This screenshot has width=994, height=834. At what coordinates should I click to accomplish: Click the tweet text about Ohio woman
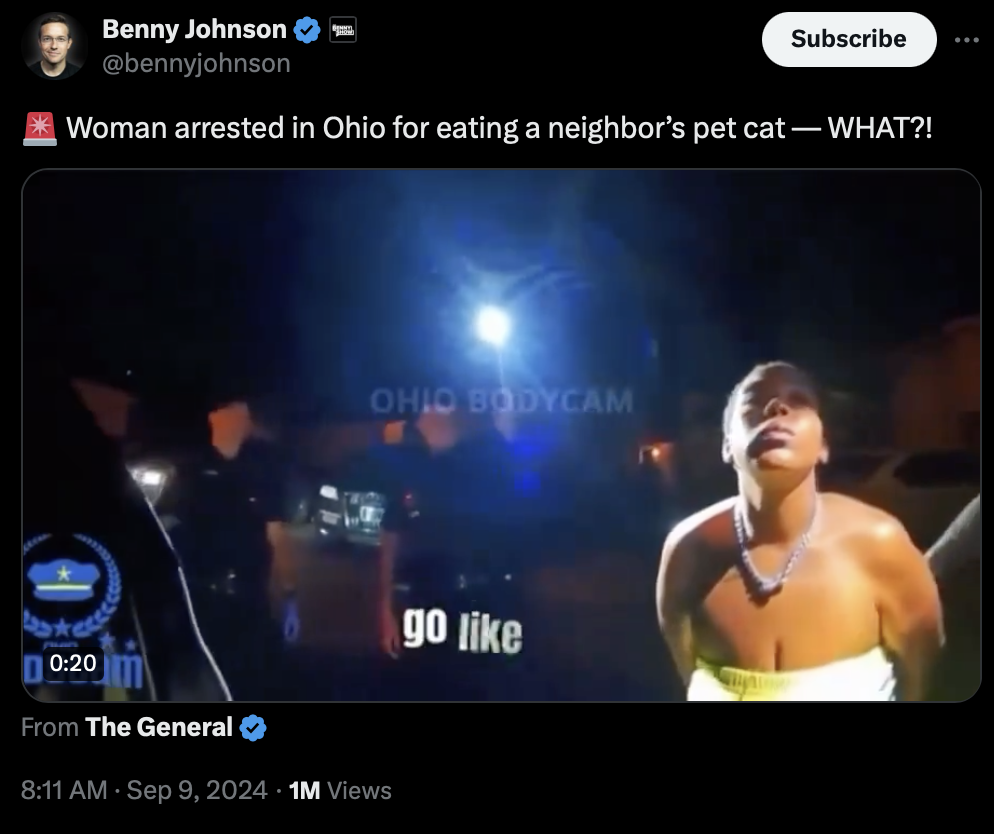click(x=499, y=128)
